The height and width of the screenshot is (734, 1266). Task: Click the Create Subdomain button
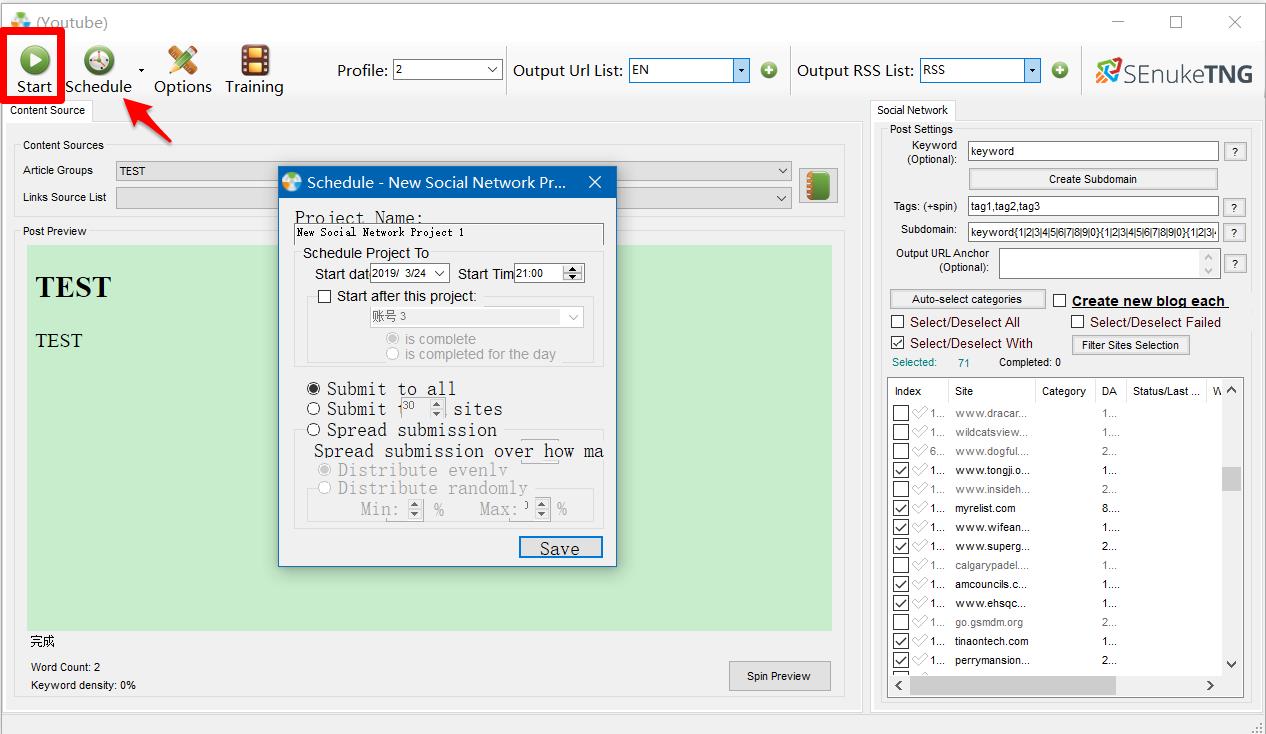(x=1093, y=179)
